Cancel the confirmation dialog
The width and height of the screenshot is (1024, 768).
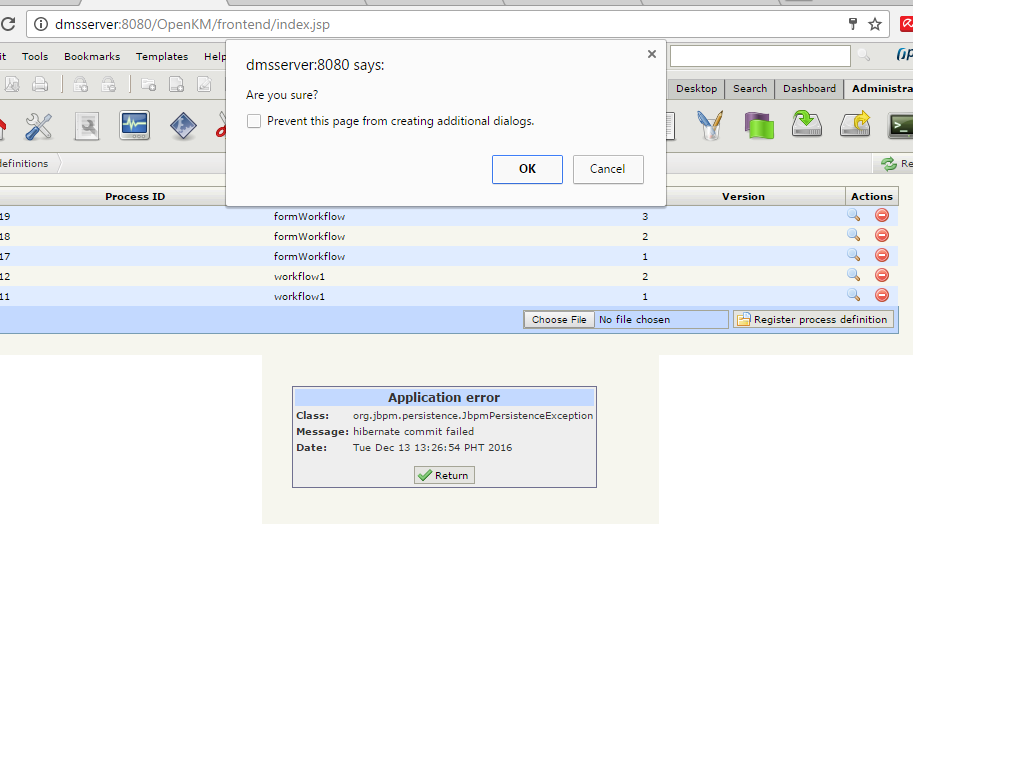click(x=607, y=169)
